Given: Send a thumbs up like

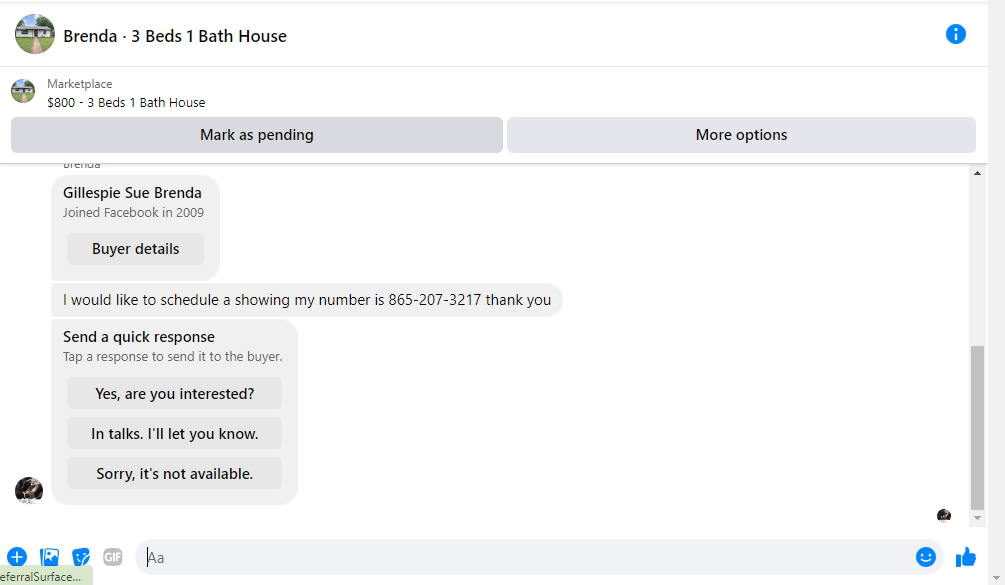Looking at the screenshot, I should coord(965,557).
